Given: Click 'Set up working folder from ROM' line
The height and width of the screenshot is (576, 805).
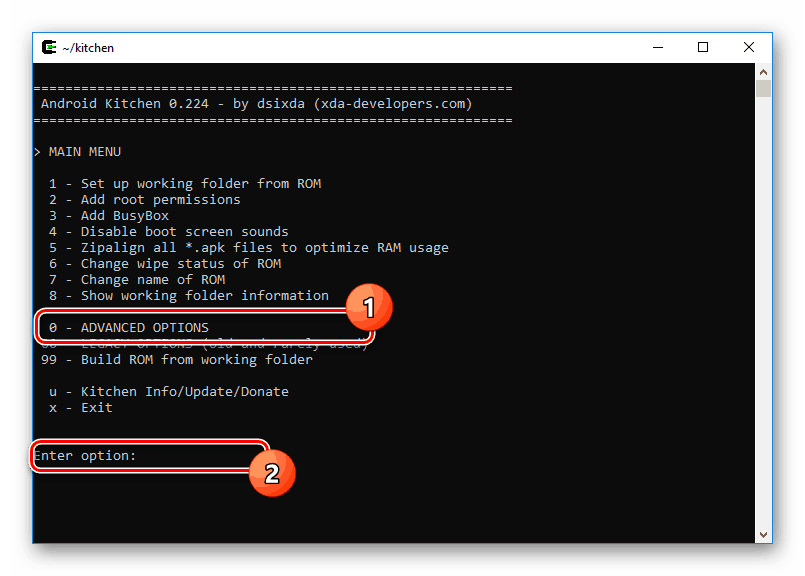Looking at the screenshot, I should pyautogui.click(x=185, y=184).
